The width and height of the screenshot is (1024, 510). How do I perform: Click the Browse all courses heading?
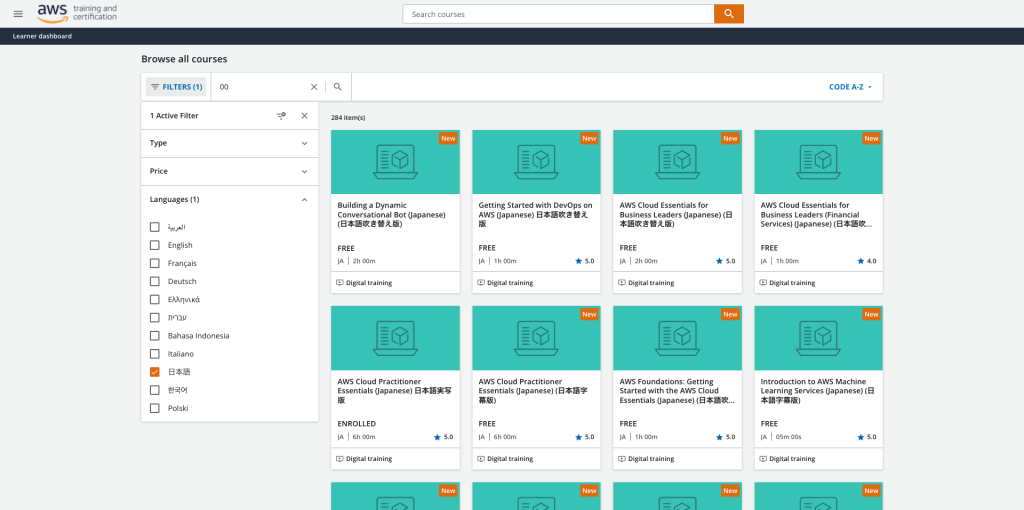pyautogui.click(x=184, y=59)
